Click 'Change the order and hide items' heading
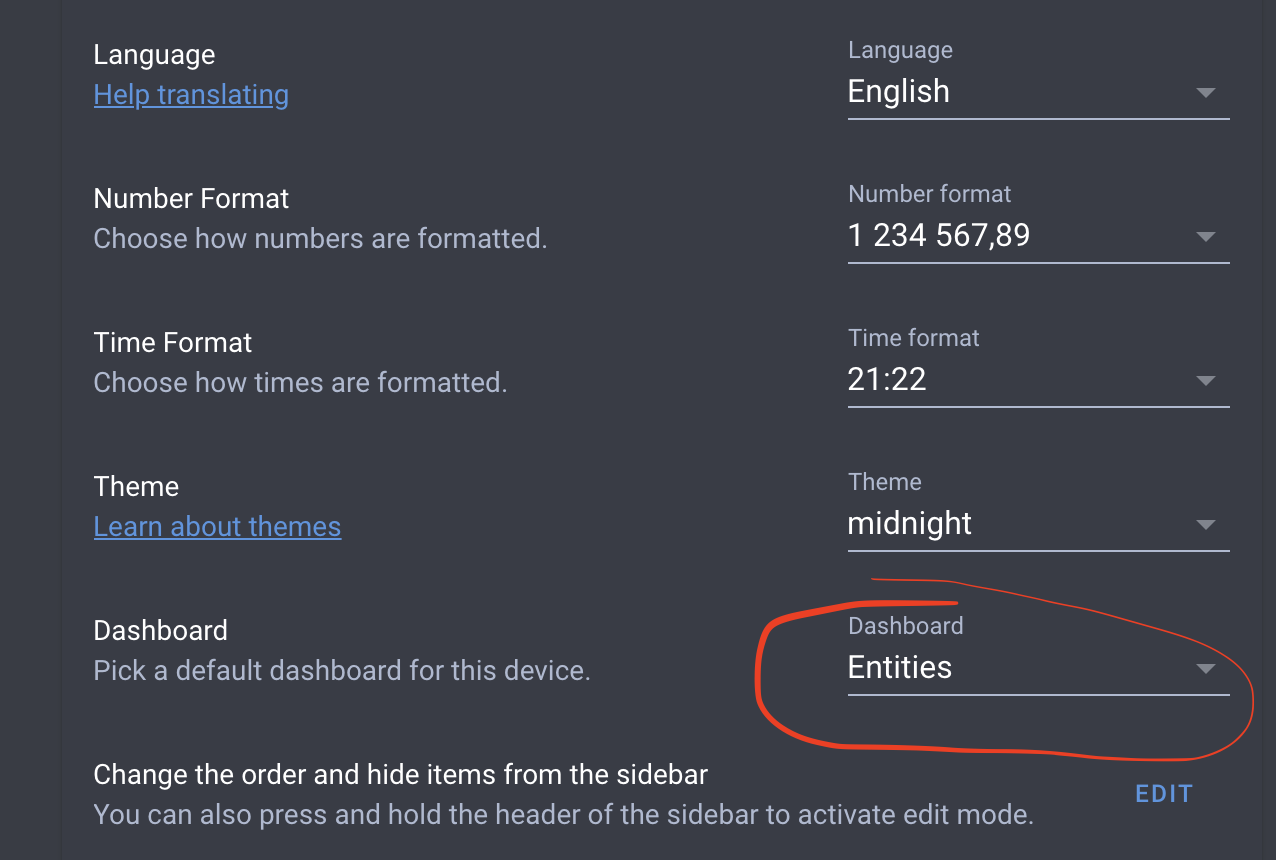Screen dimensions: 1276x860 400,775
